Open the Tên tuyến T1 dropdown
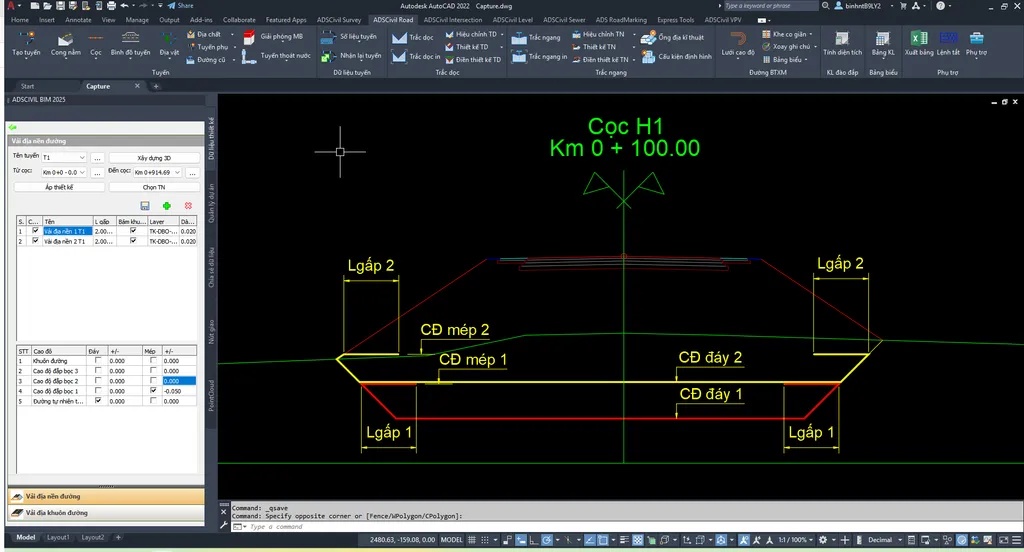1024x552 pixels. [82, 157]
